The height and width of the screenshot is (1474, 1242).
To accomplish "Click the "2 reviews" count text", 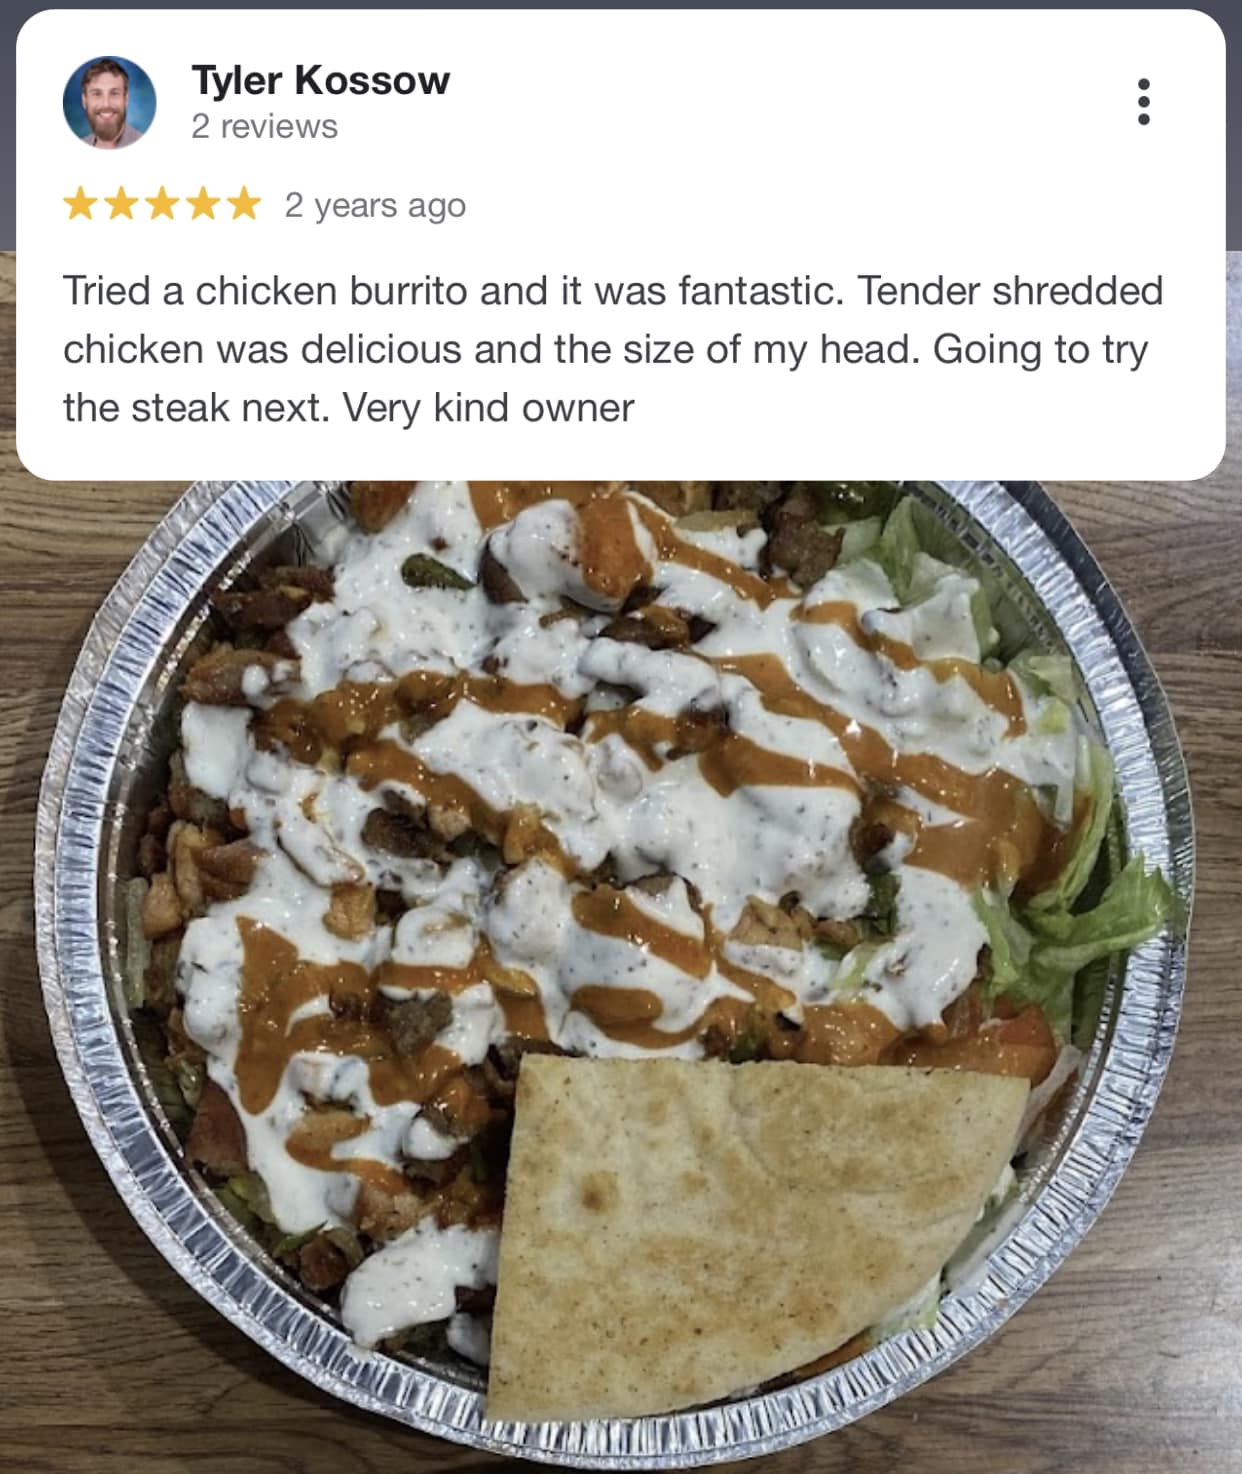I will tap(264, 127).
